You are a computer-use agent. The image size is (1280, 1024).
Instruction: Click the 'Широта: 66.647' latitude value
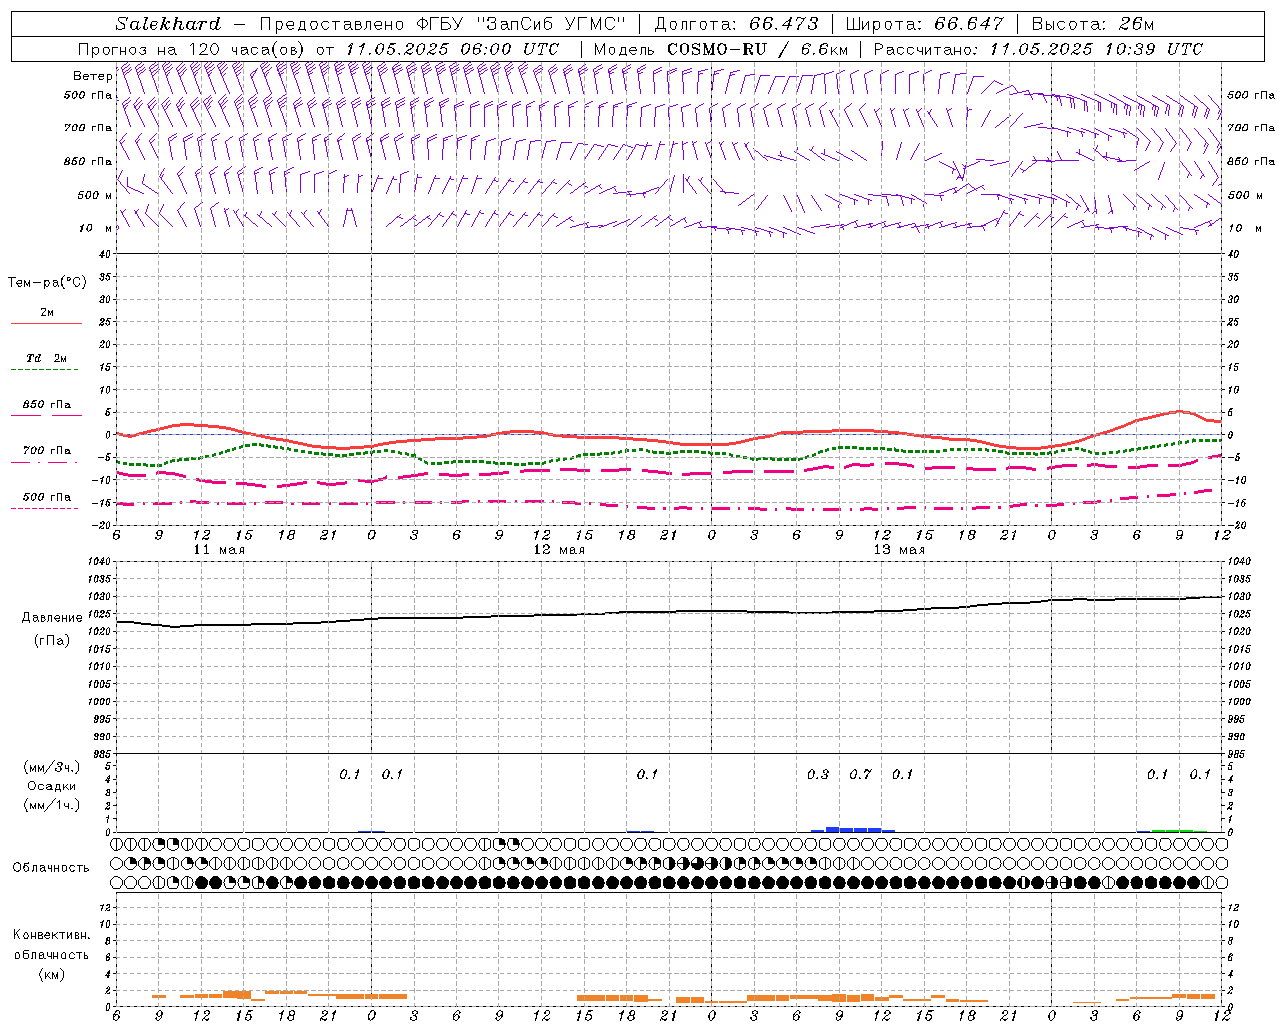click(924, 24)
